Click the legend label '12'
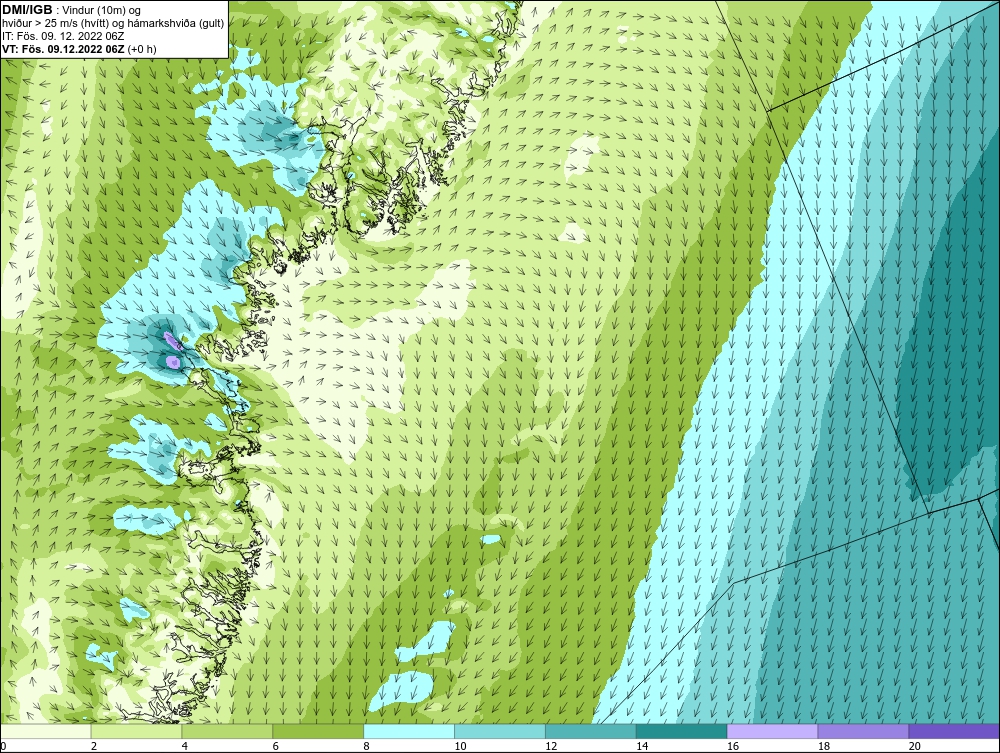Viewport: 1000px width, 753px height. (551, 746)
